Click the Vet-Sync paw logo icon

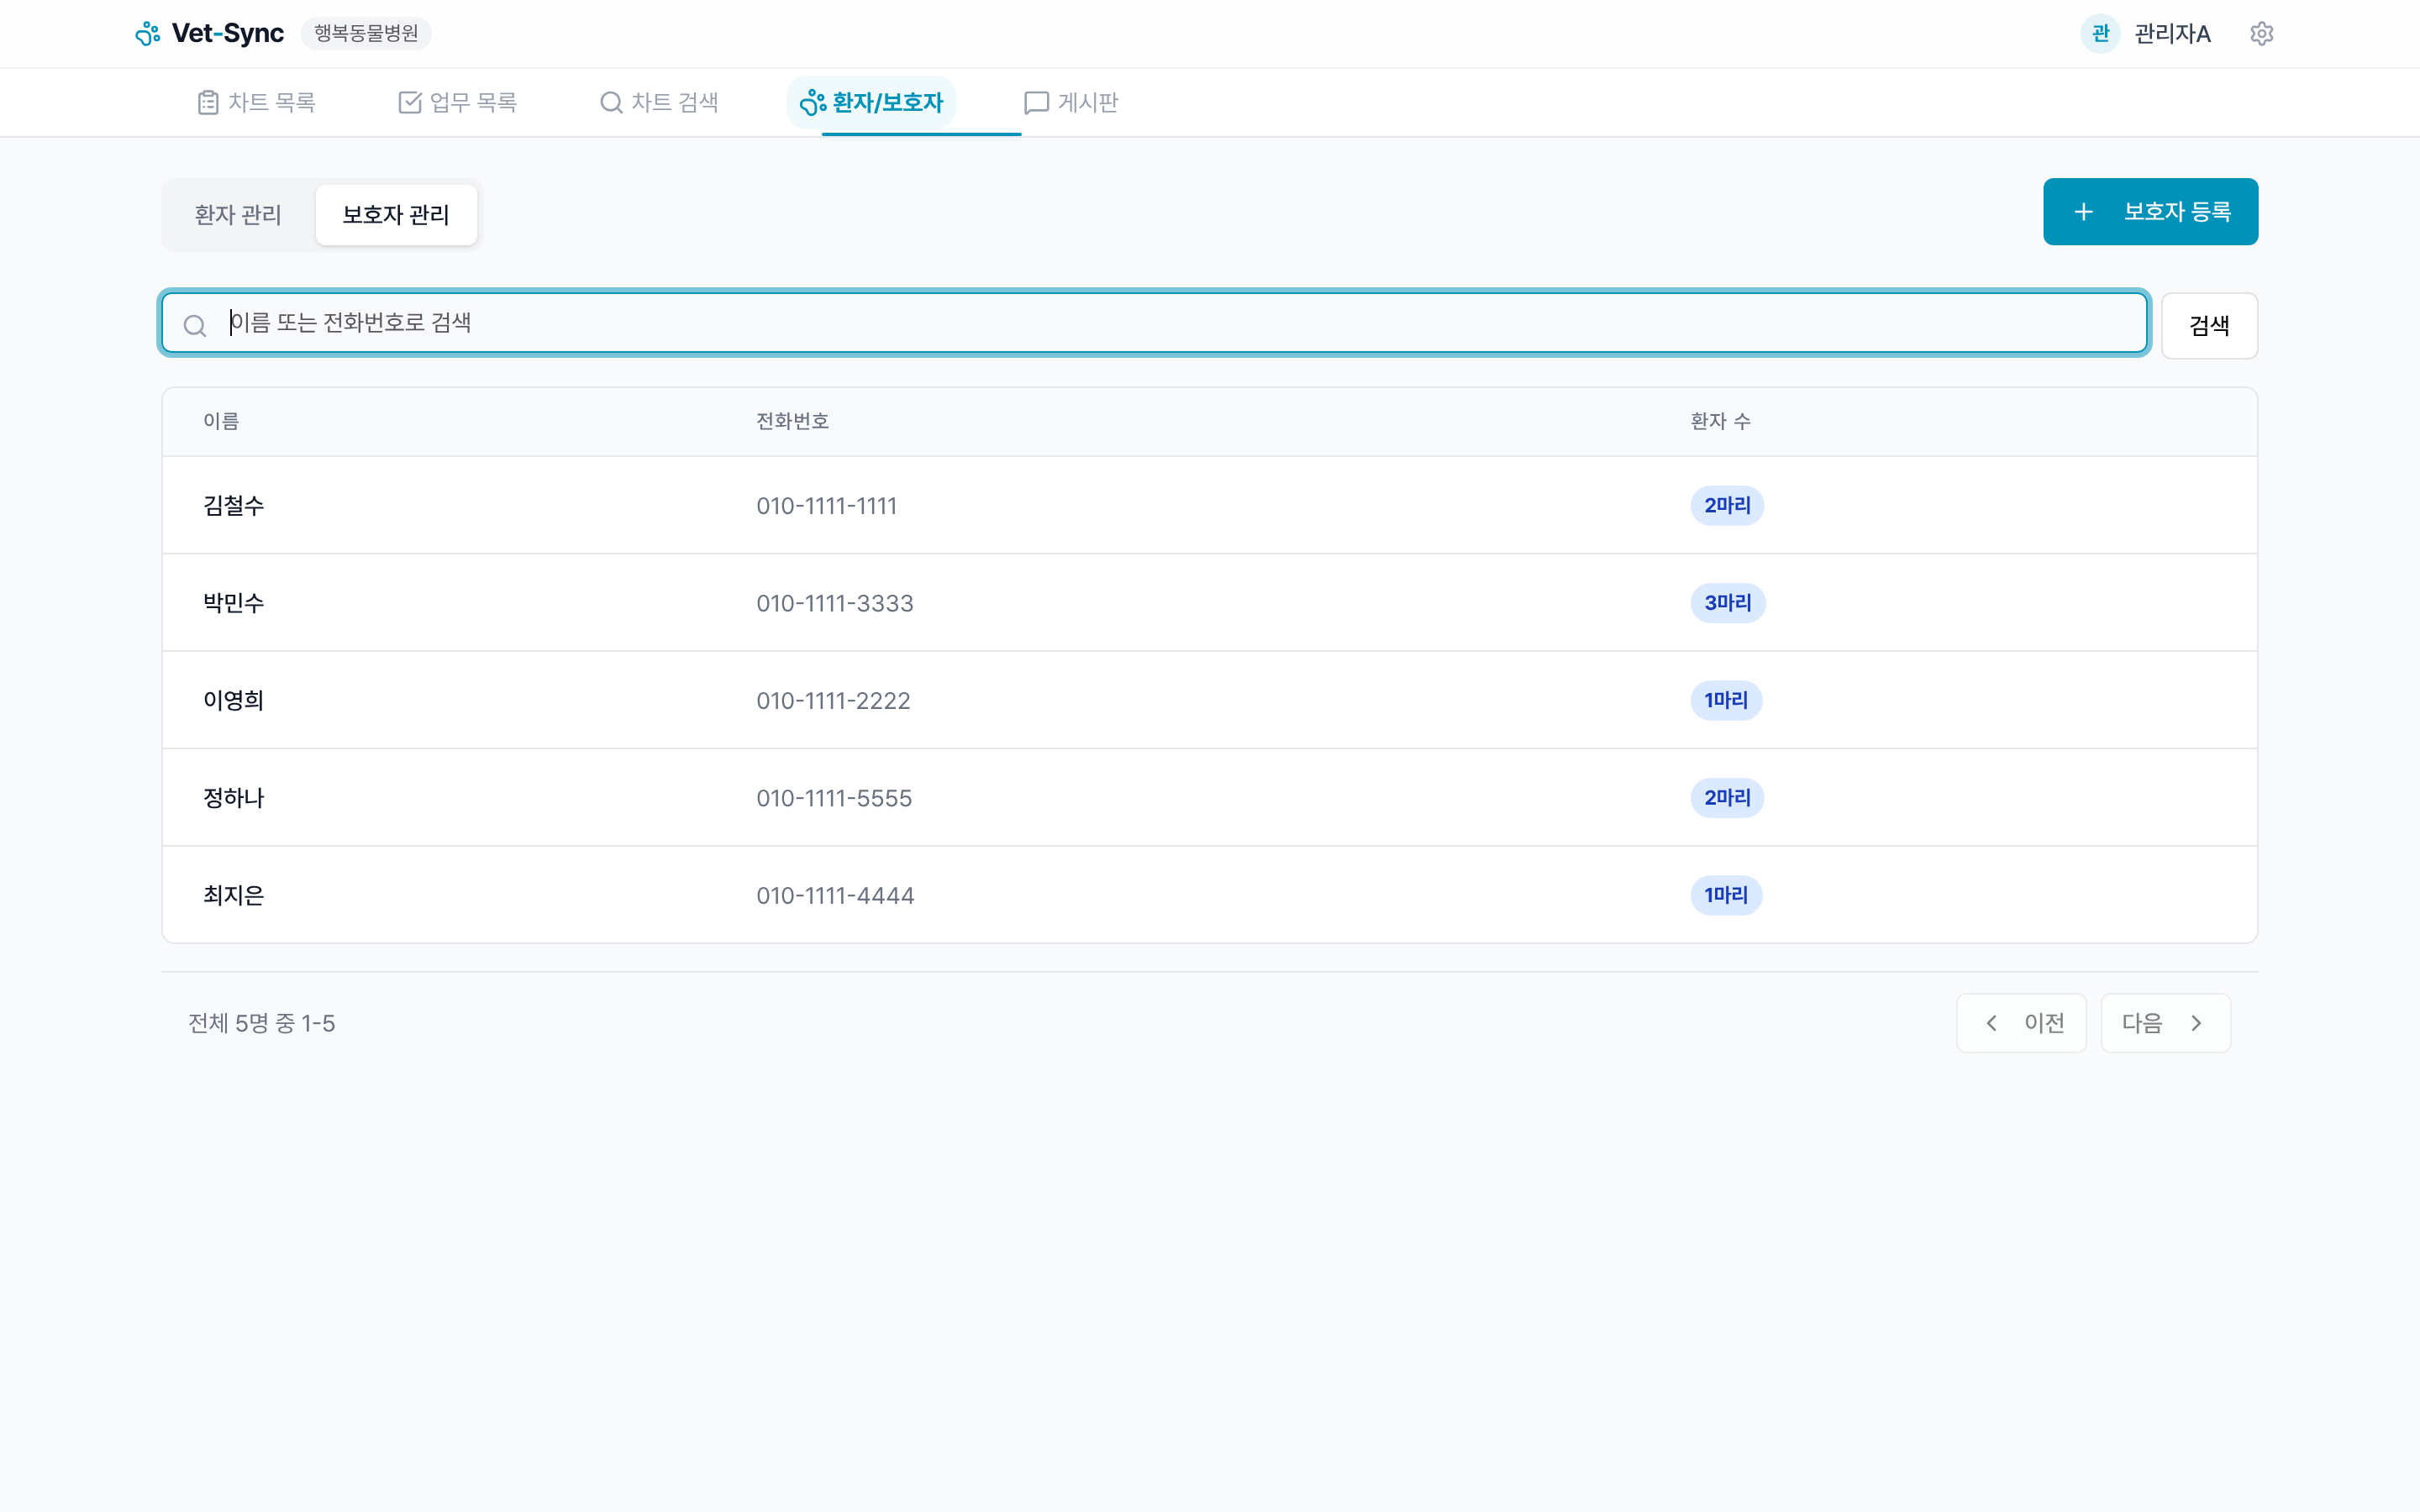148,34
